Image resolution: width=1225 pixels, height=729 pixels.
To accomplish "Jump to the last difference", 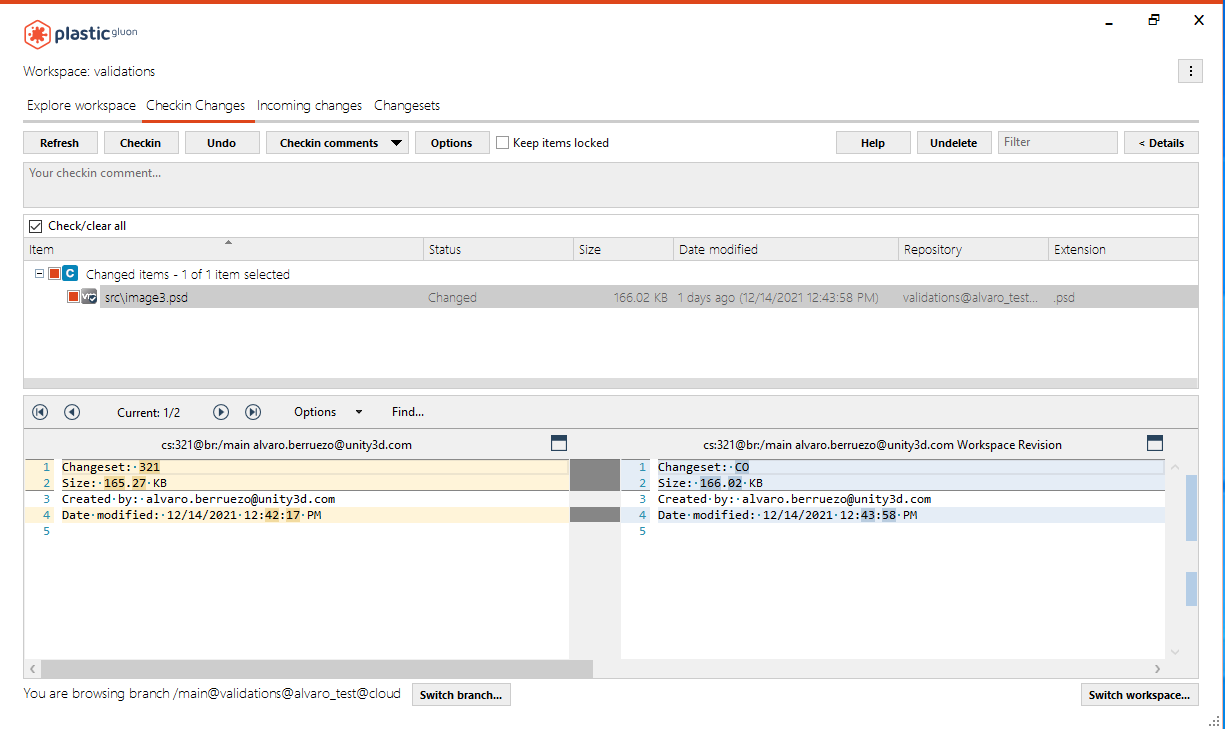I will tap(253, 411).
